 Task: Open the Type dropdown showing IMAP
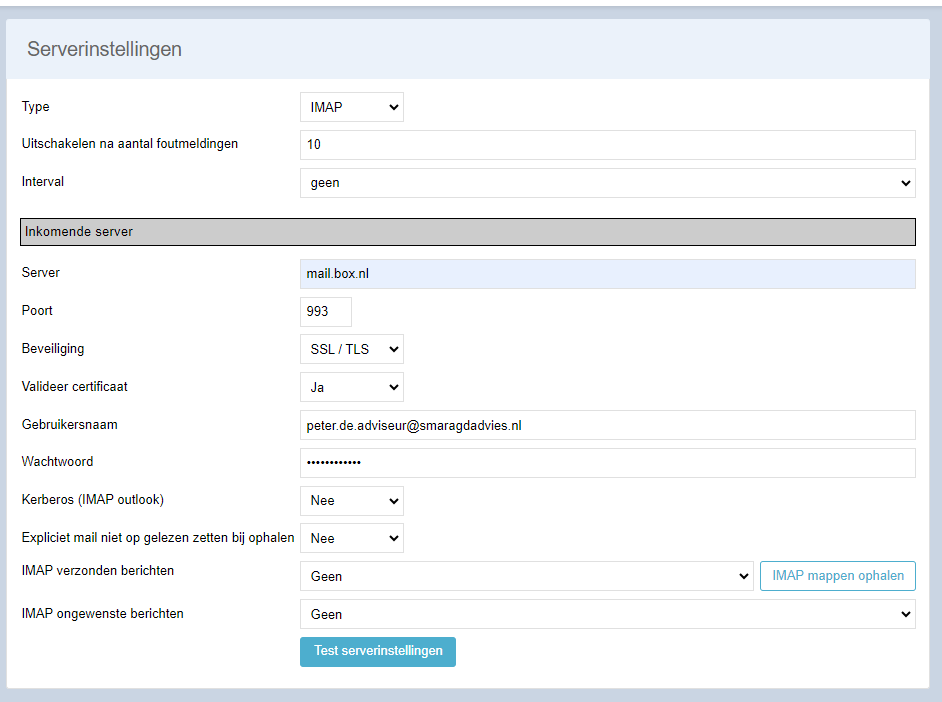(351, 107)
